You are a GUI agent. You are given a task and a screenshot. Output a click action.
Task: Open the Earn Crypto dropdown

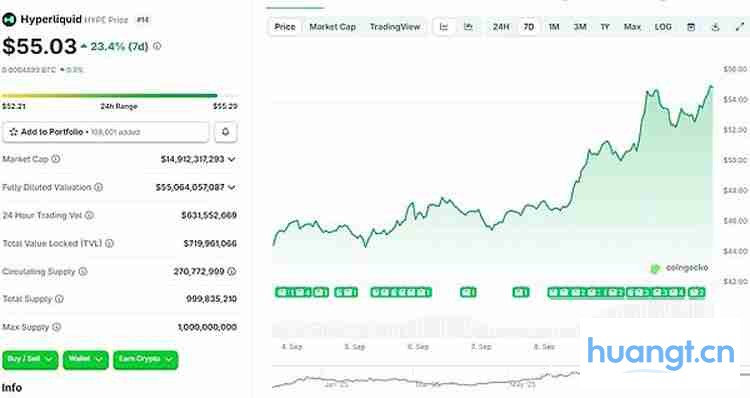pyautogui.click(x=145, y=360)
